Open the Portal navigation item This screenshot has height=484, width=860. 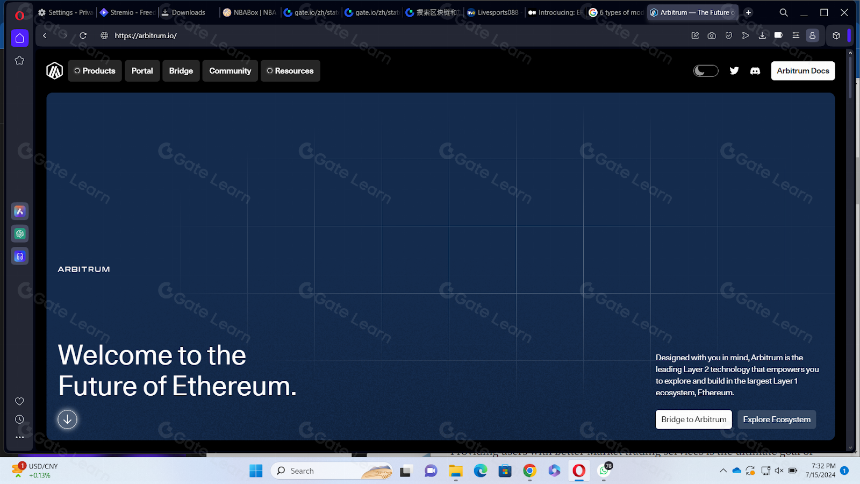pyautogui.click(x=142, y=71)
